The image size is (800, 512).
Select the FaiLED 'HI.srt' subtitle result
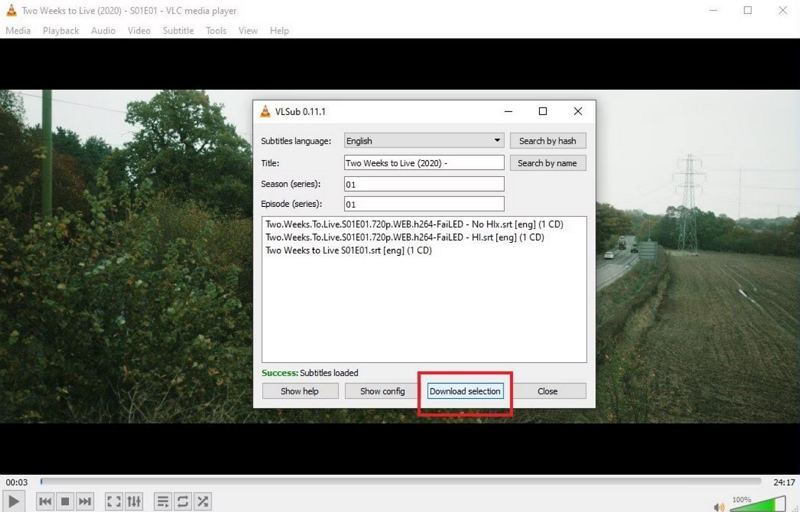click(405, 237)
